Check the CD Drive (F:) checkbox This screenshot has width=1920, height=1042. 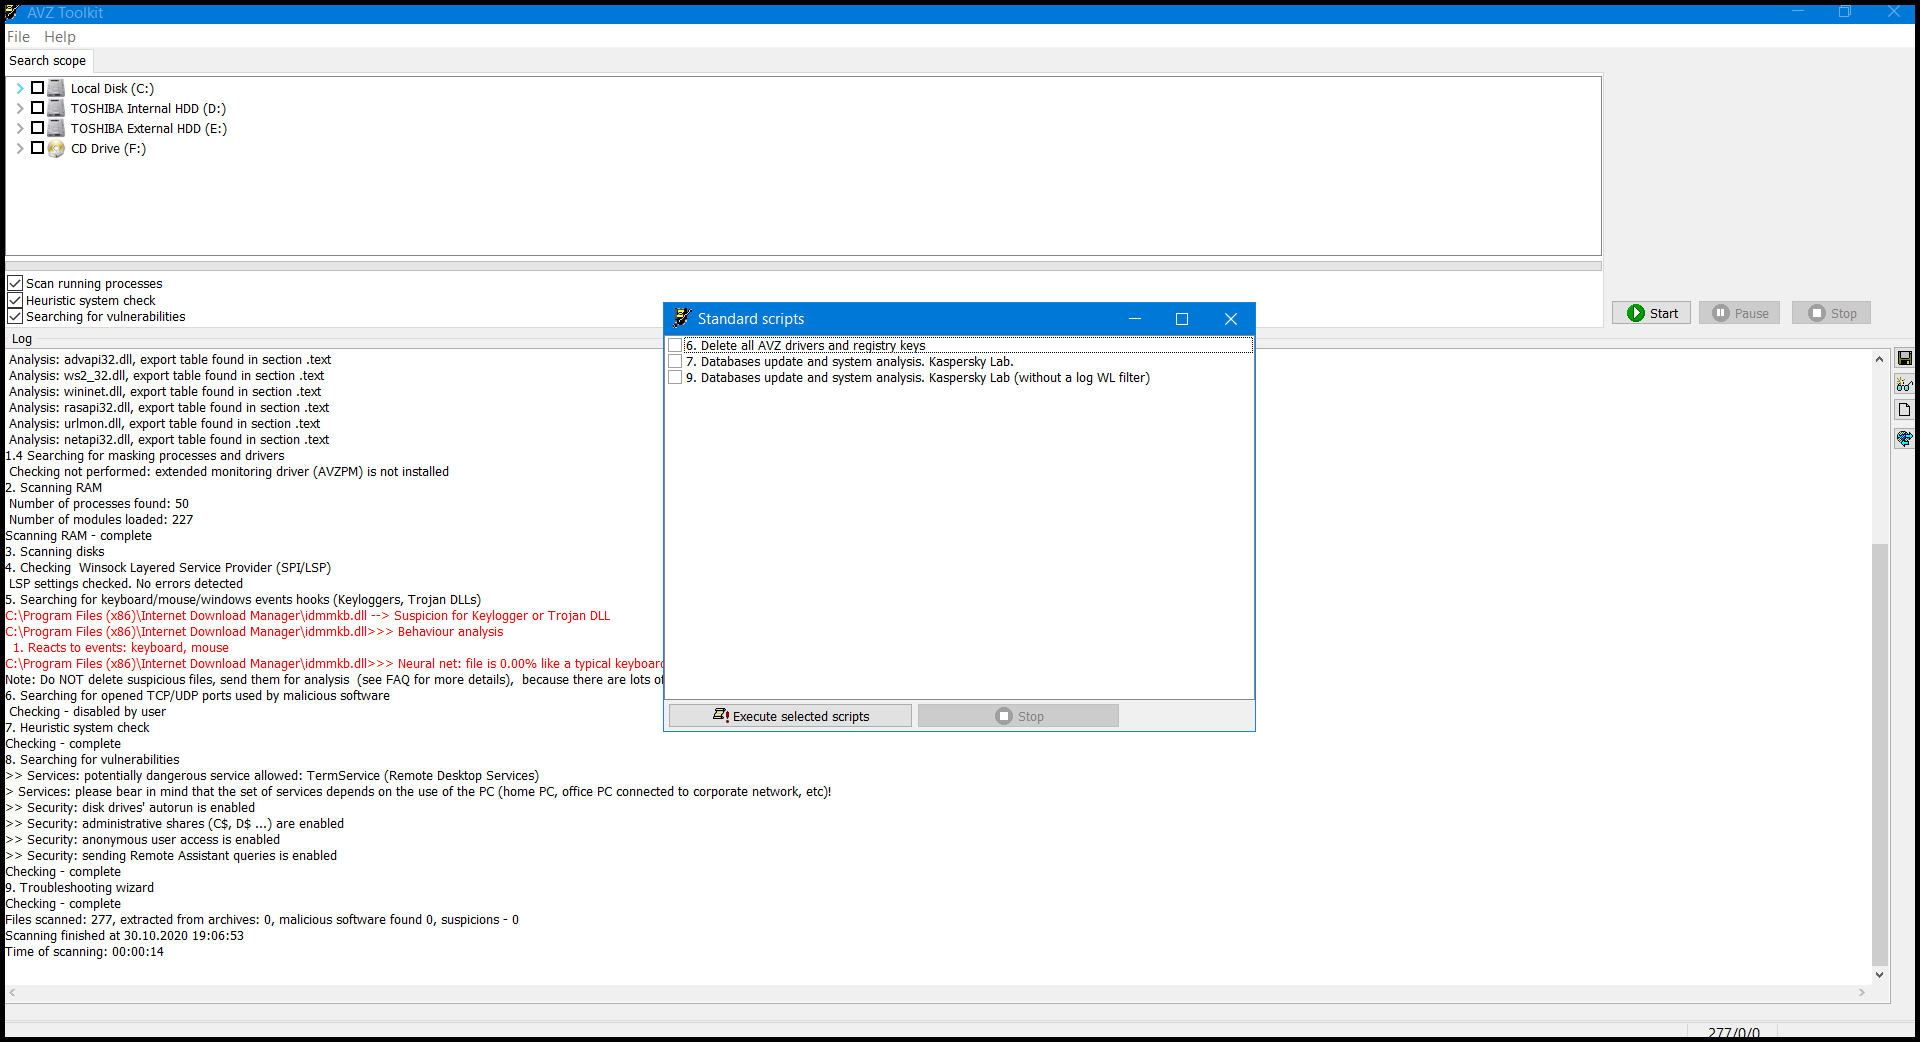click(37, 148)
